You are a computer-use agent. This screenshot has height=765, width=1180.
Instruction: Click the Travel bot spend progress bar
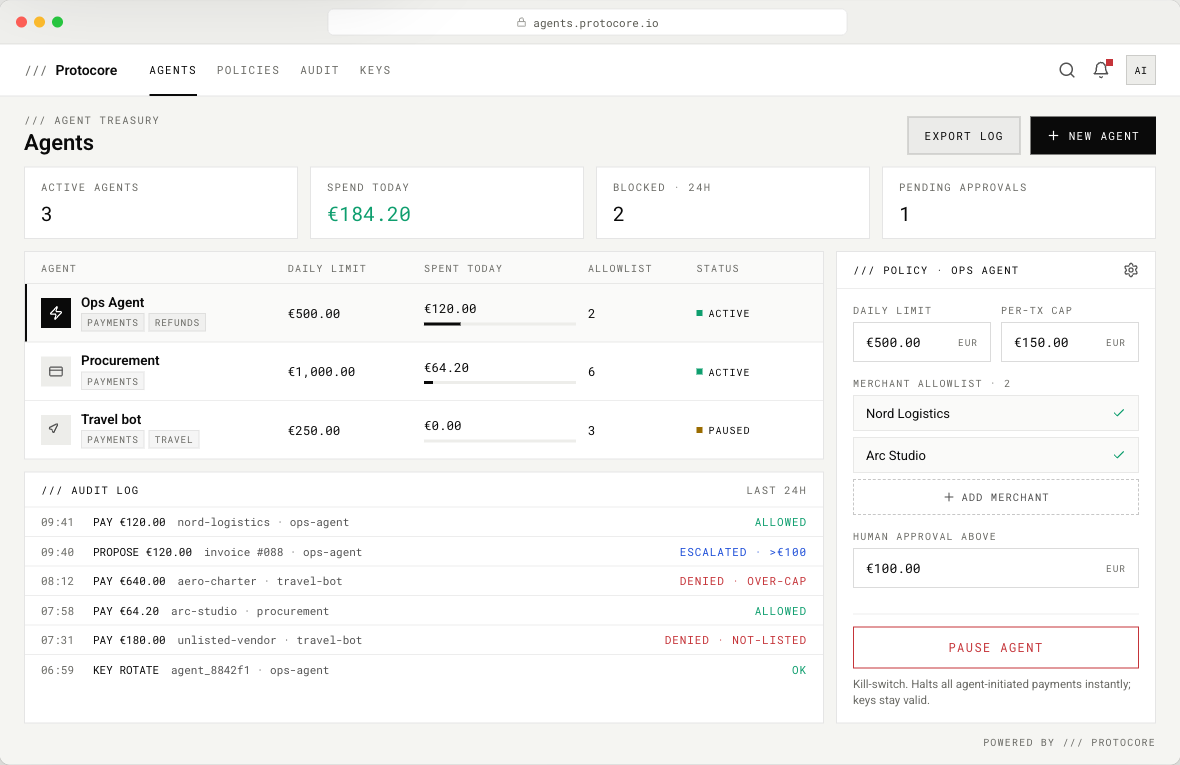tap(500, 440)
